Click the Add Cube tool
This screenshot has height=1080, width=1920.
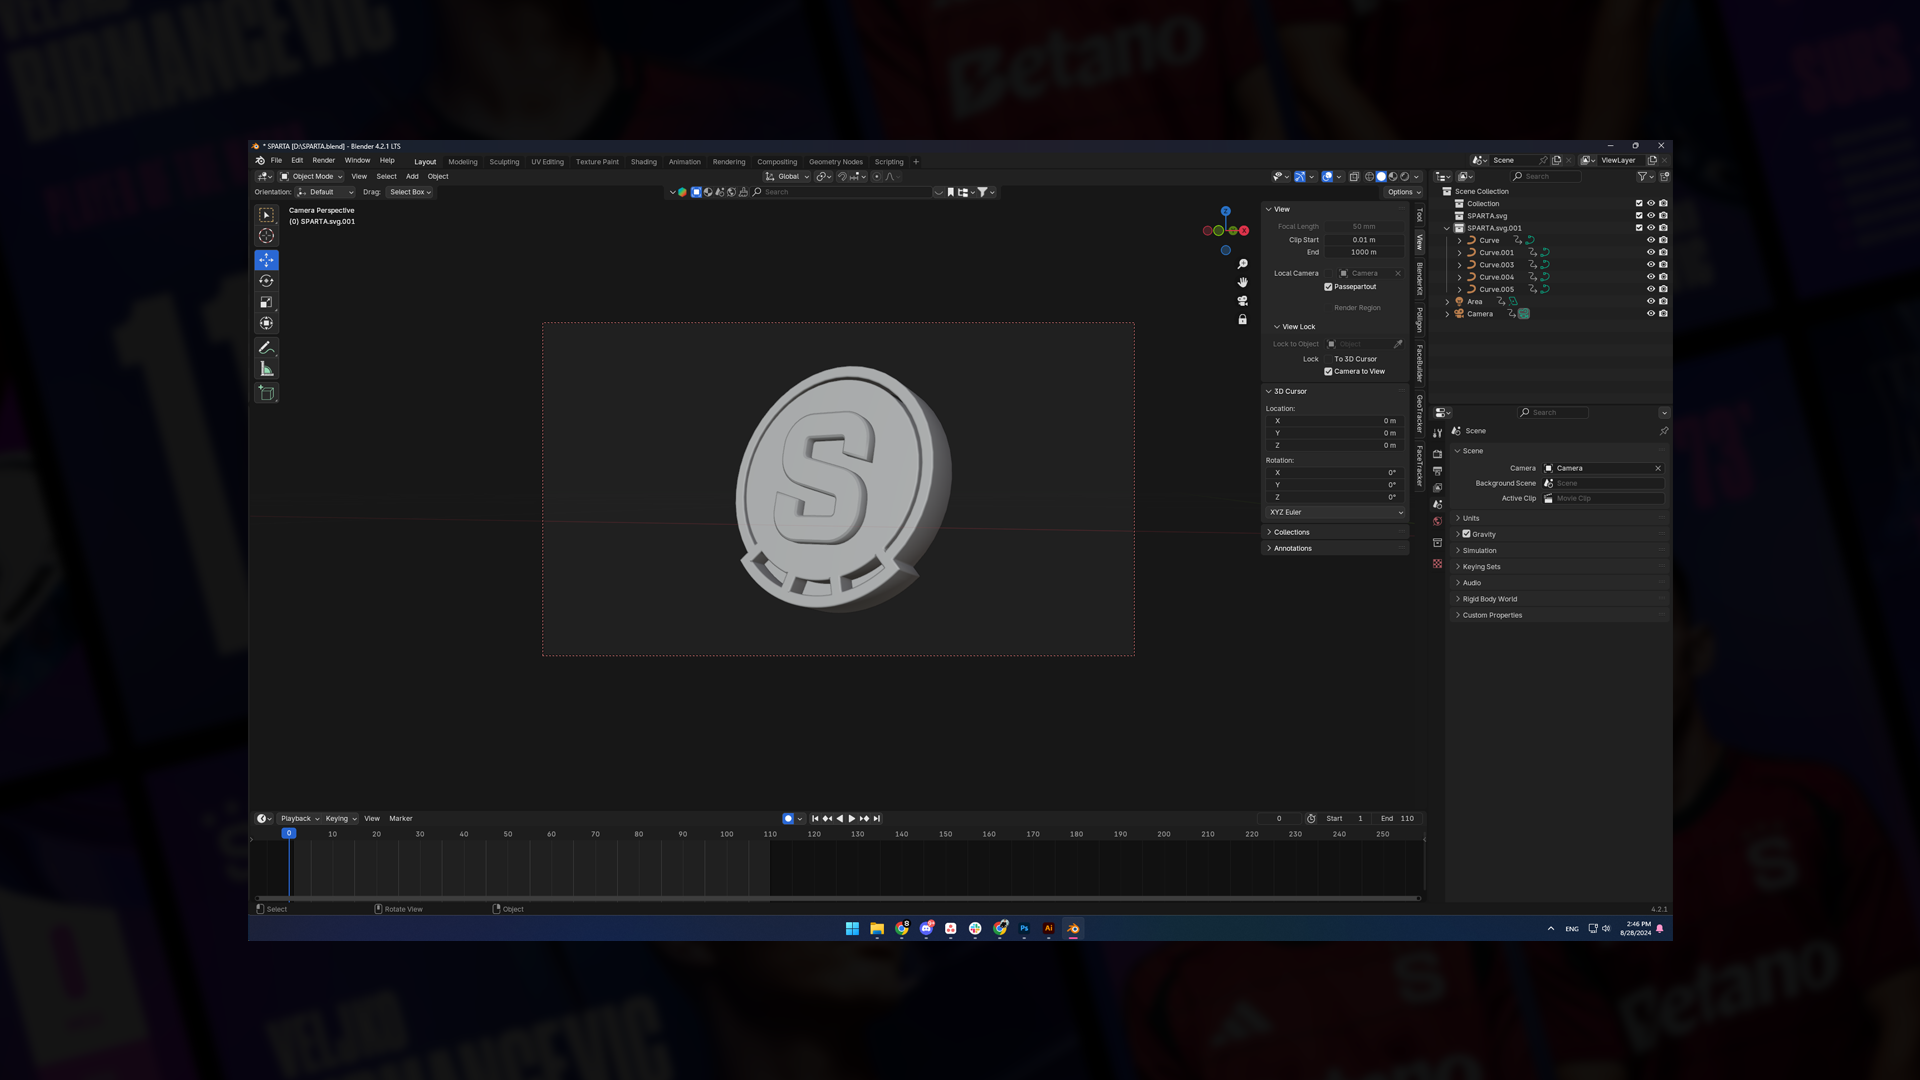(x=266, y=393)
